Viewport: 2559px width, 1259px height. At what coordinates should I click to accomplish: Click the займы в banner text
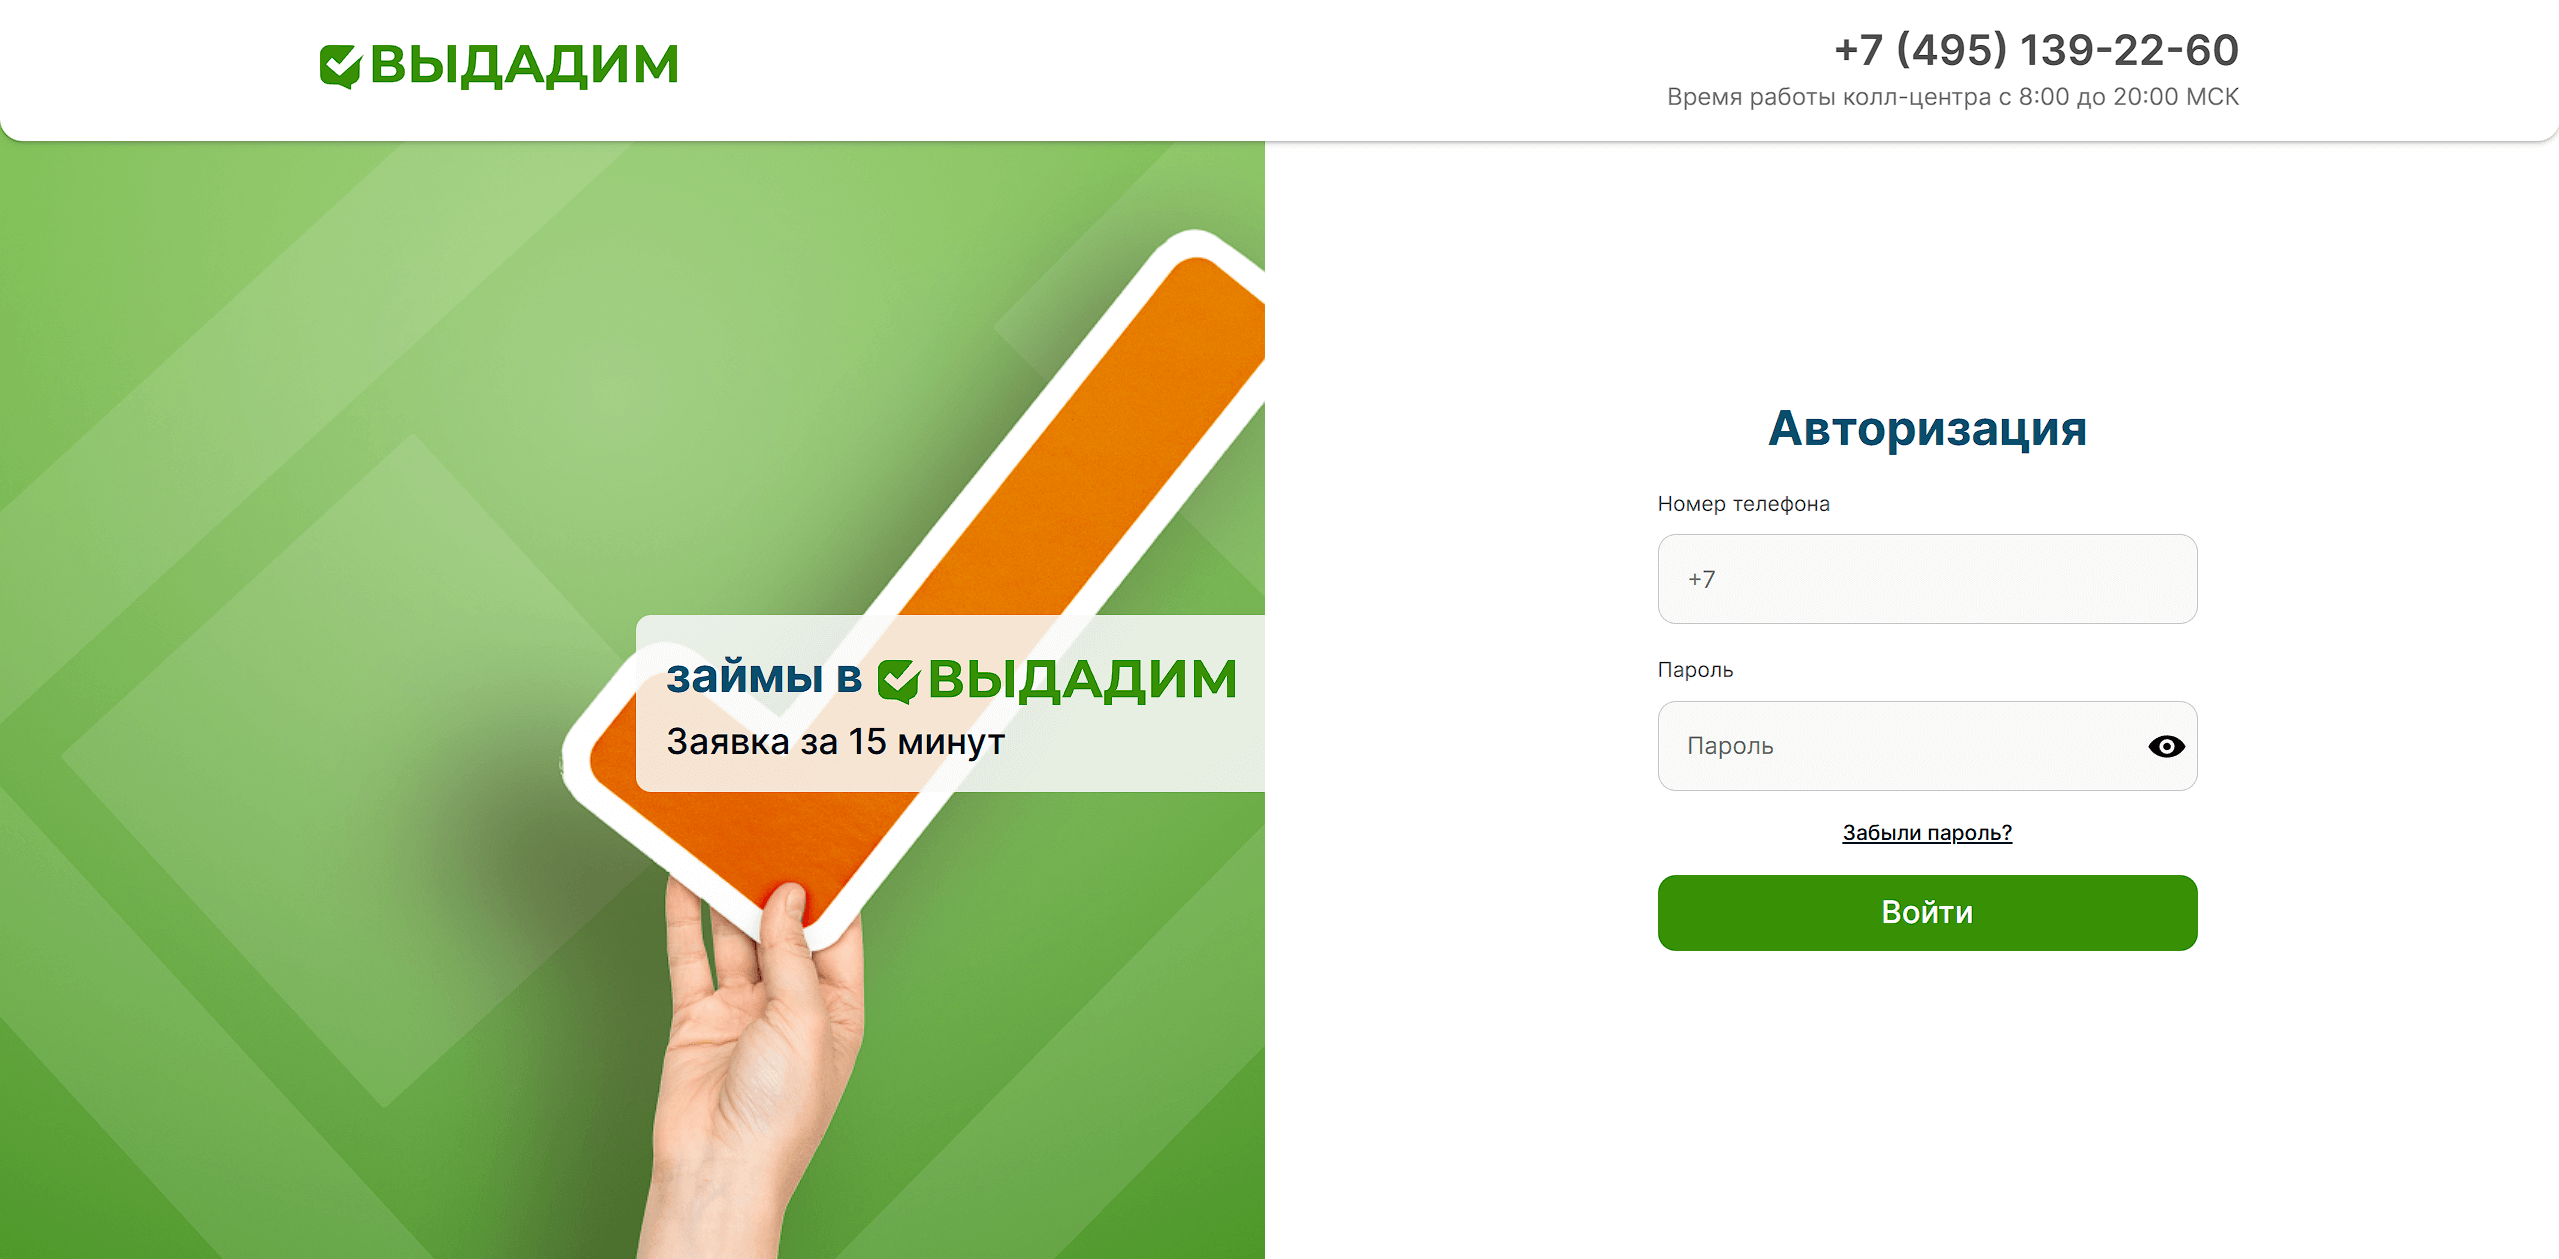(x=764, y=677)
